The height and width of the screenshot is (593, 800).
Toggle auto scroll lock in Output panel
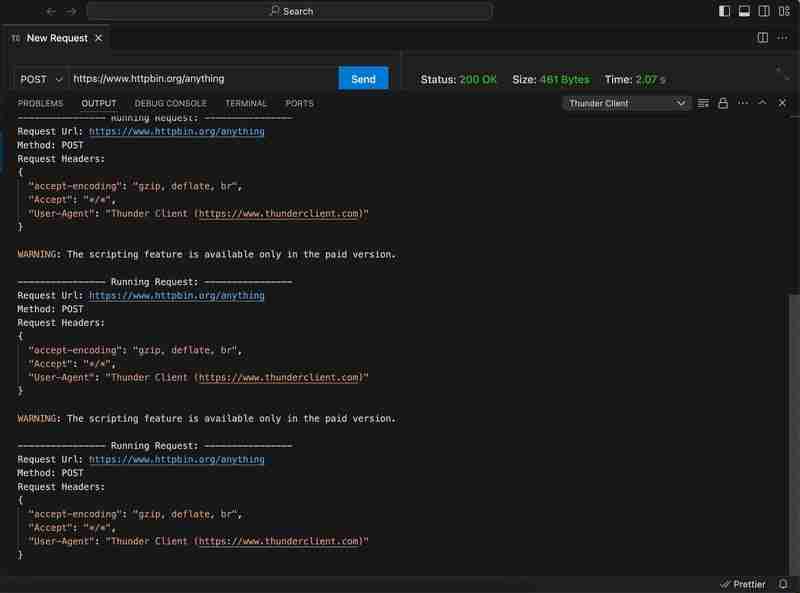click(722, 102)
